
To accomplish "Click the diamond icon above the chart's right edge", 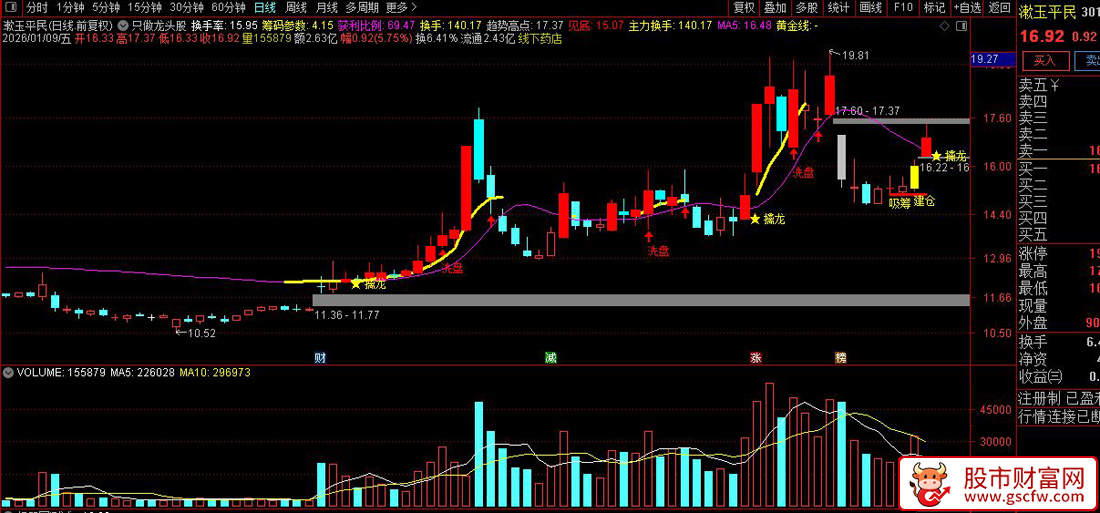I will [942, 26].
